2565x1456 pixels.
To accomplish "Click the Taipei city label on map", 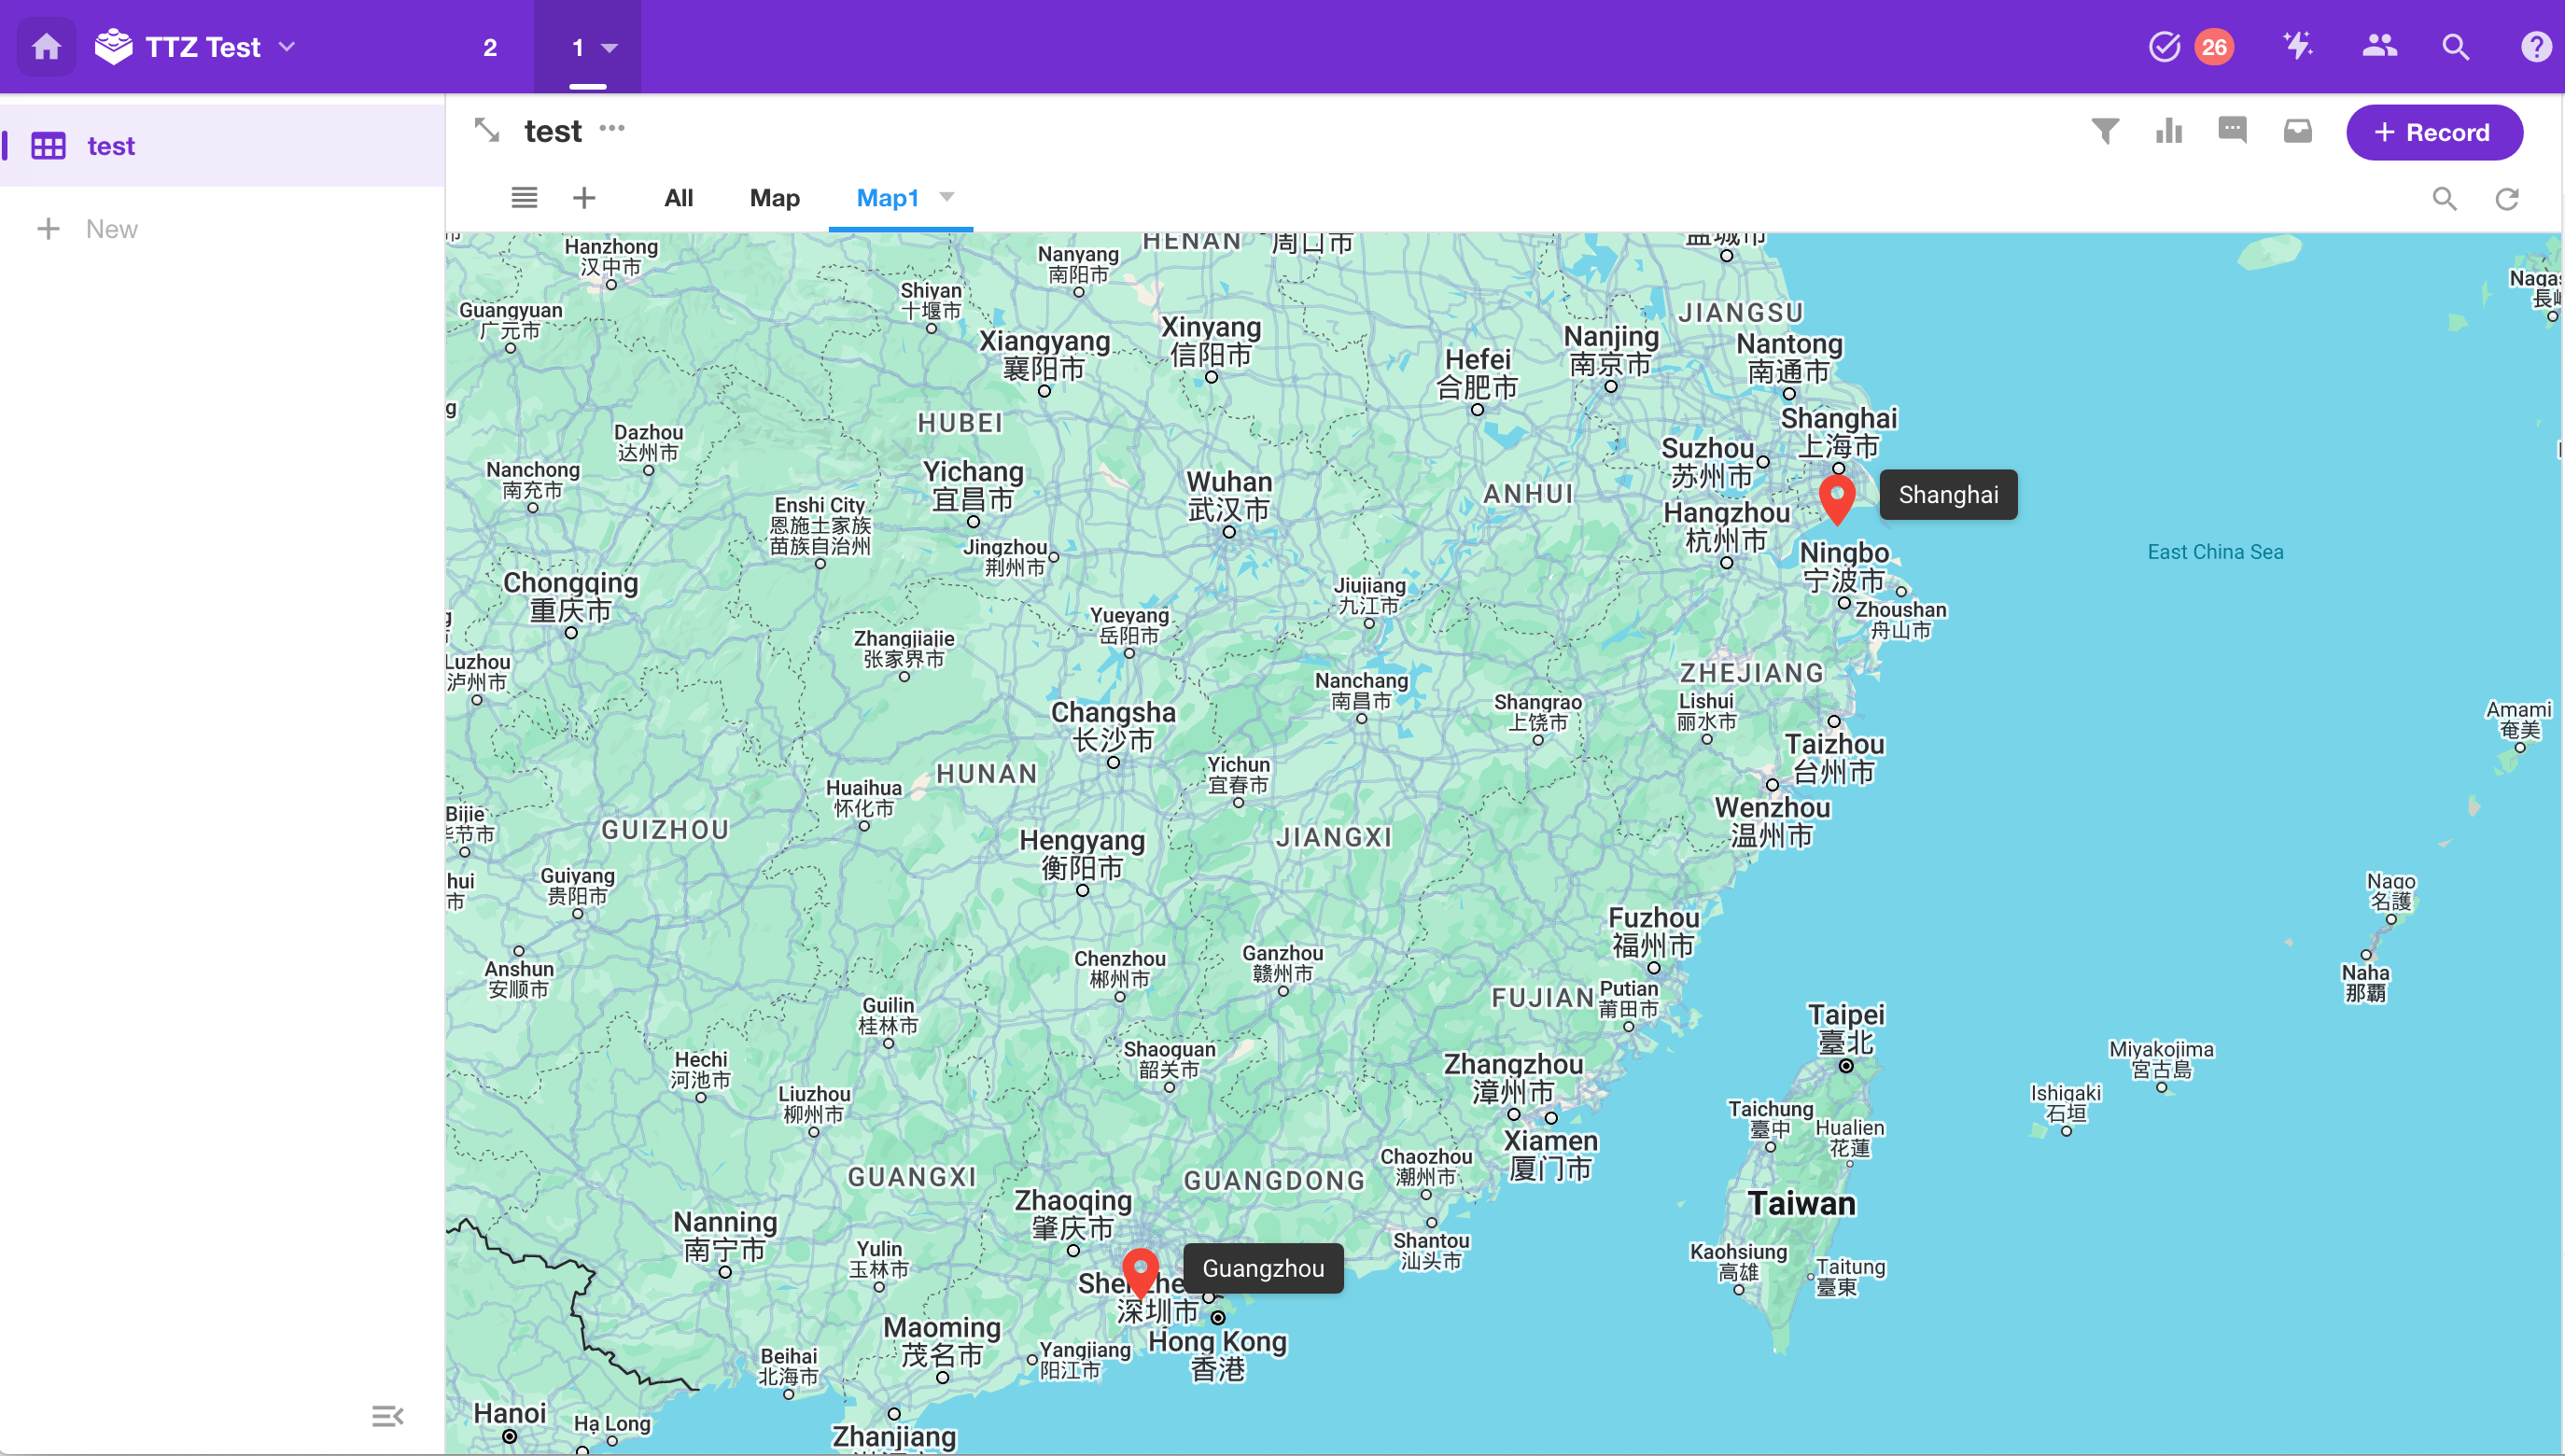I will coord(1845,1029).
